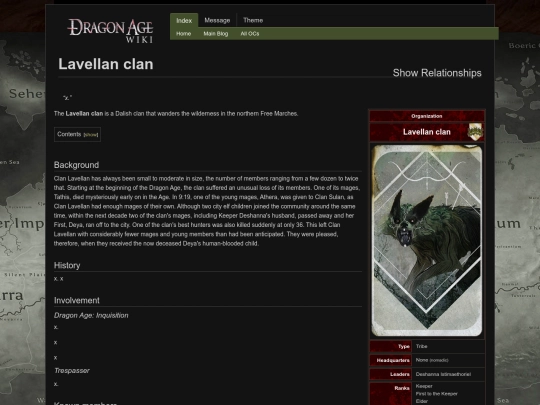The image size is (540, 405).
Task: Switch to the Index tab
Action: pos(184,21)
